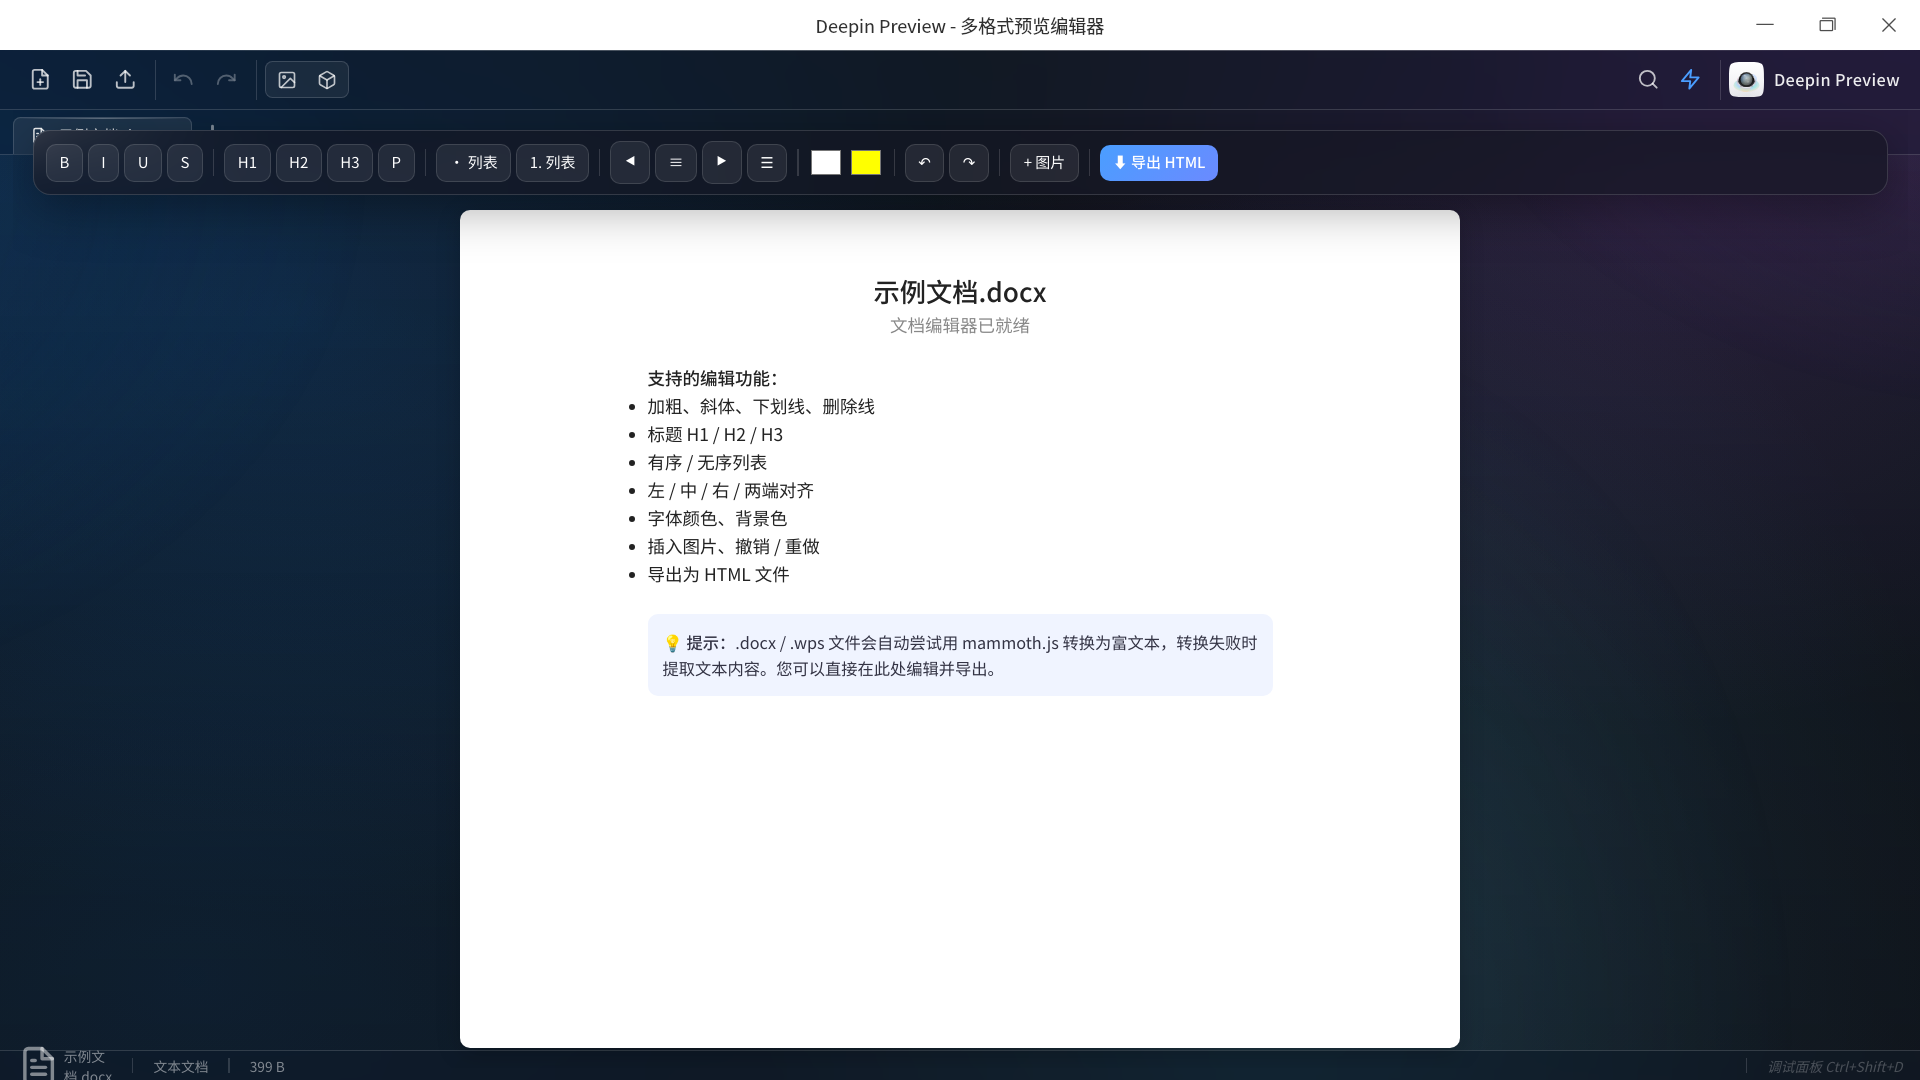Click the 399 B file size

click(x=267, y=1067)
